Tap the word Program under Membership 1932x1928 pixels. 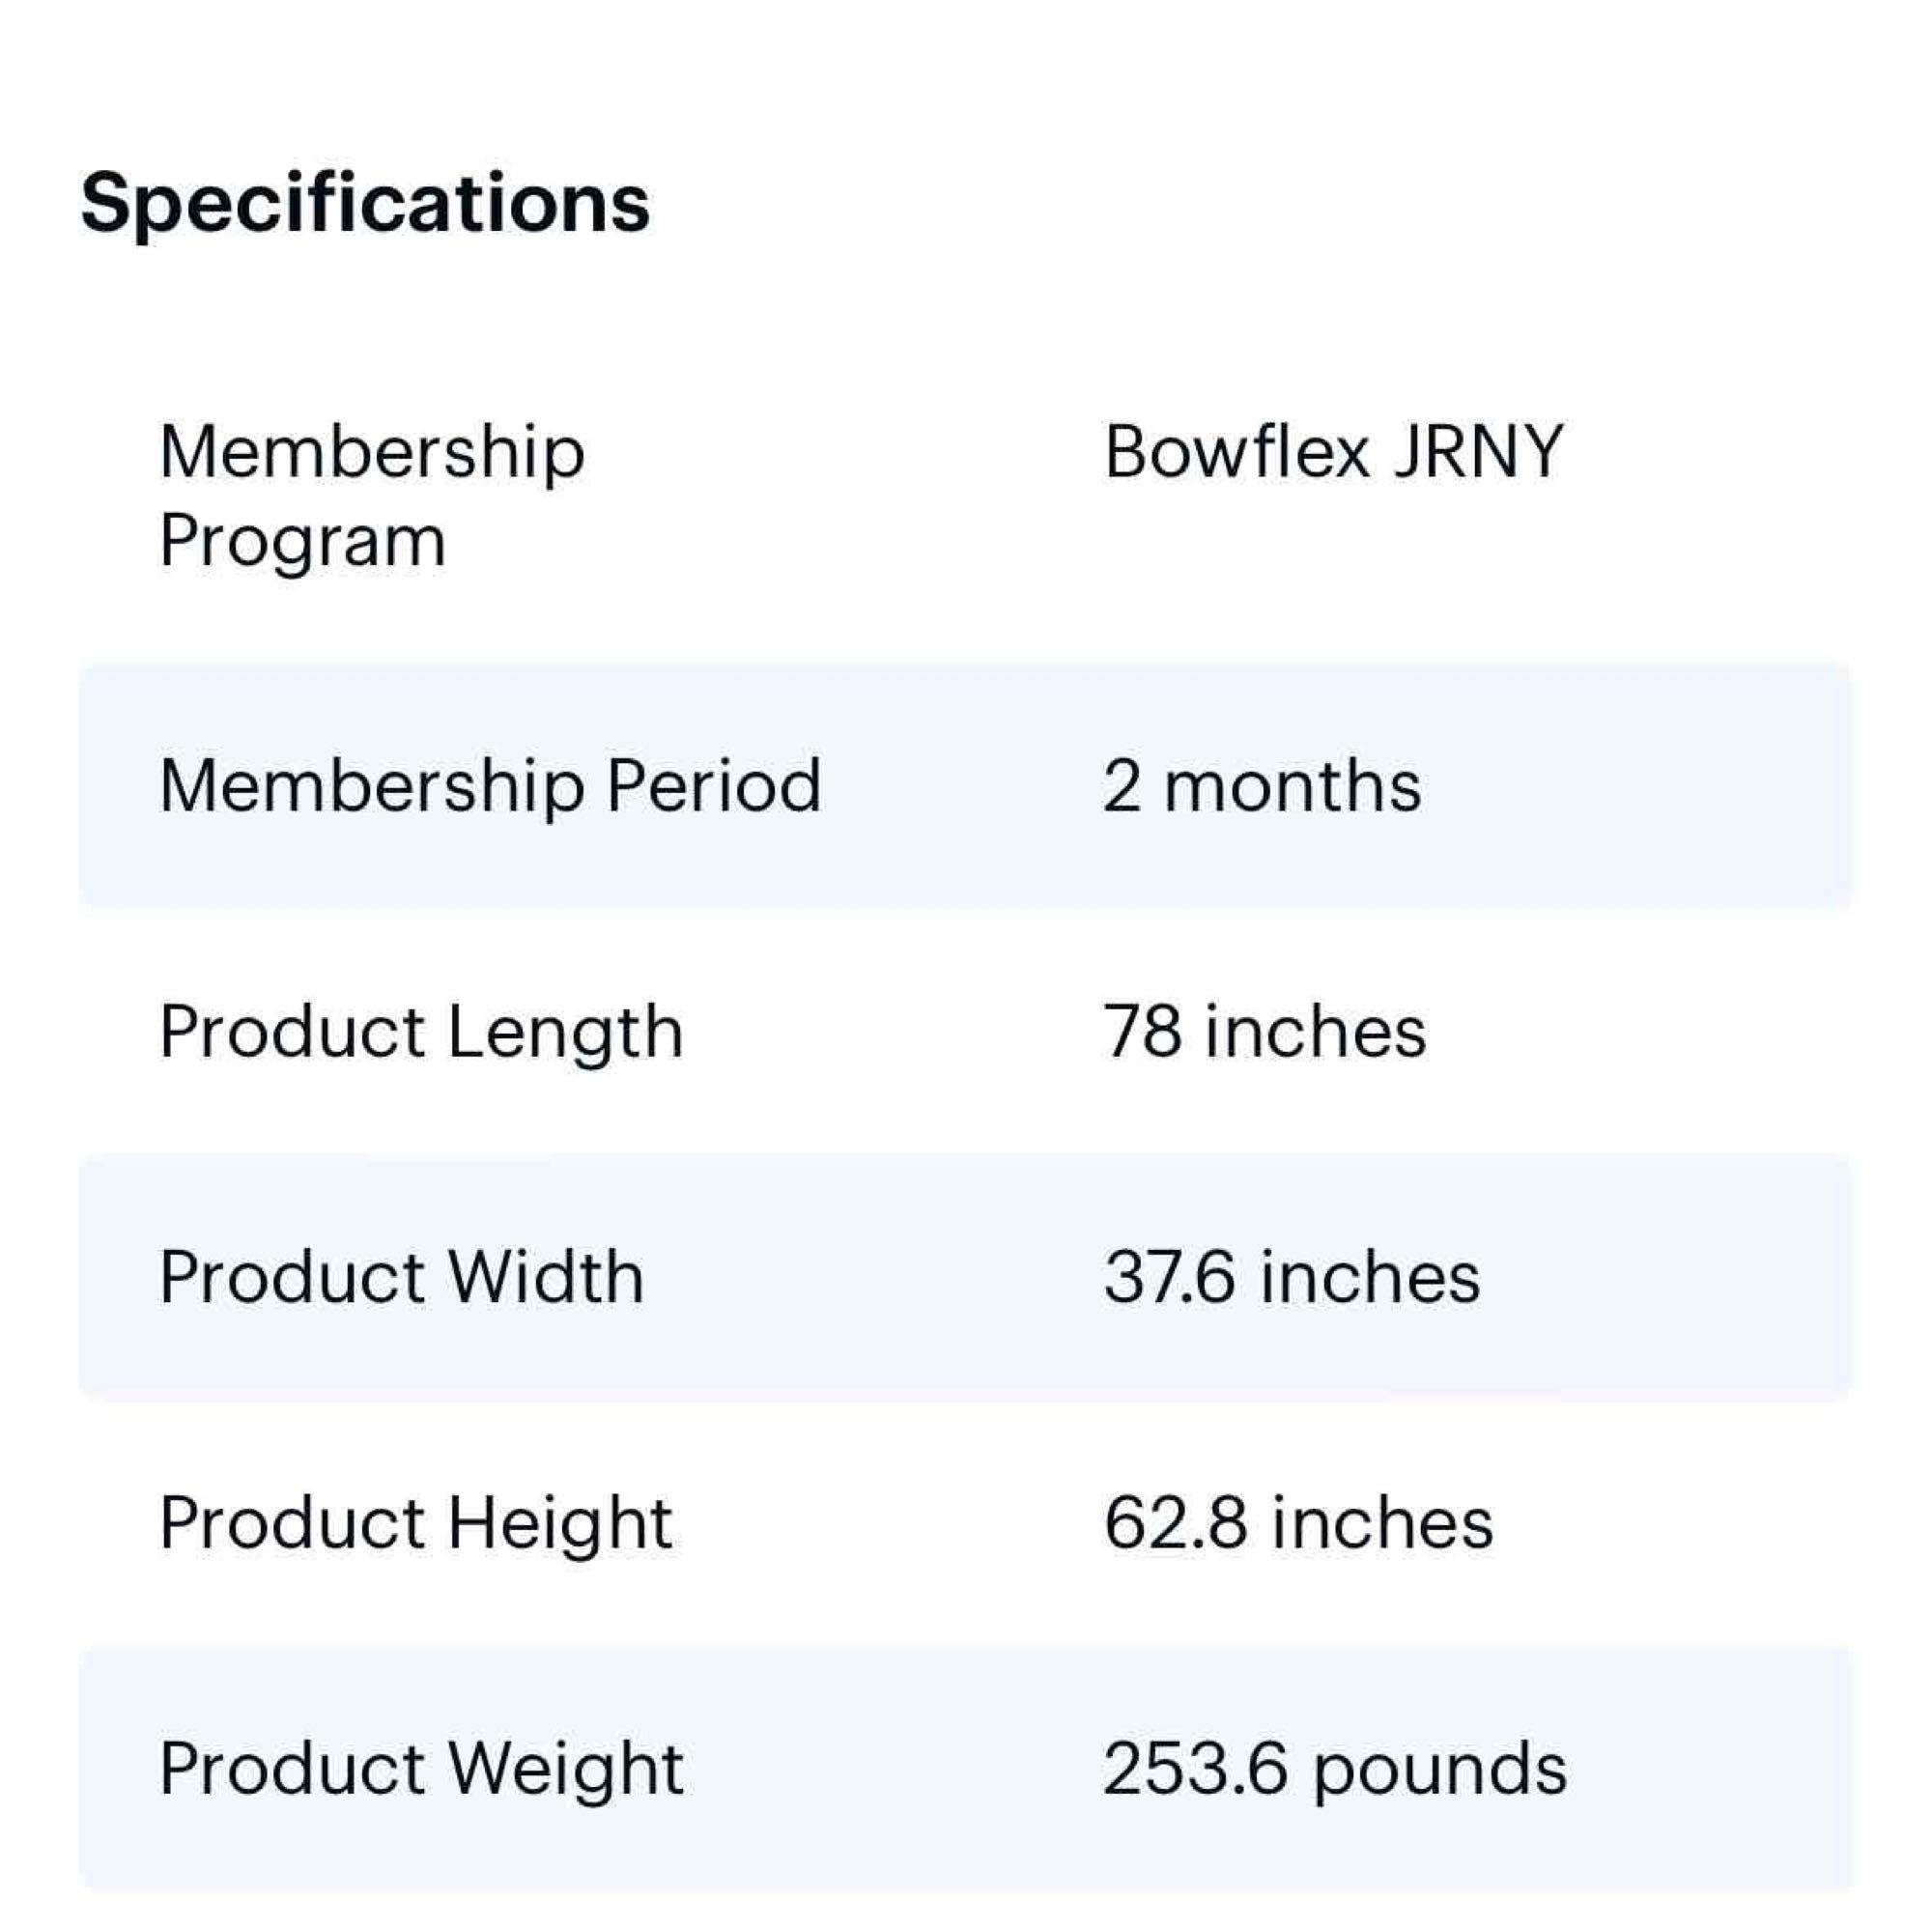coord(302,543)
